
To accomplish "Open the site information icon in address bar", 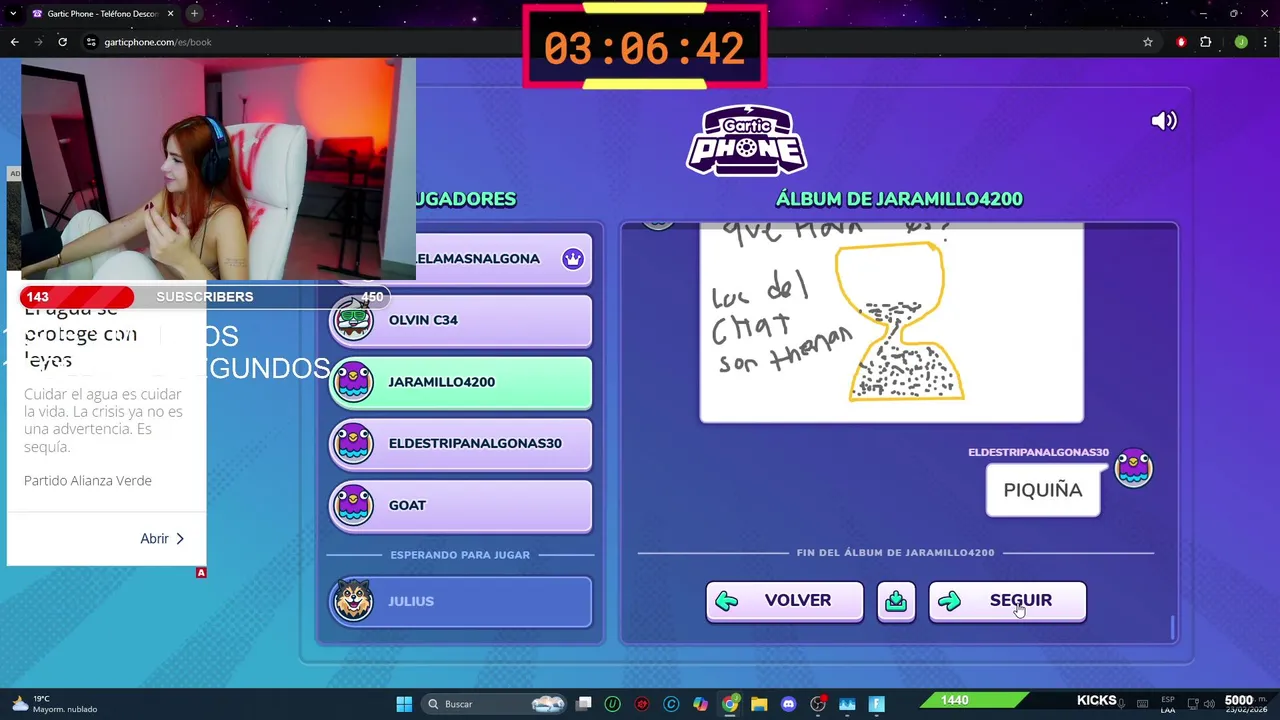I will pos(91,42).
